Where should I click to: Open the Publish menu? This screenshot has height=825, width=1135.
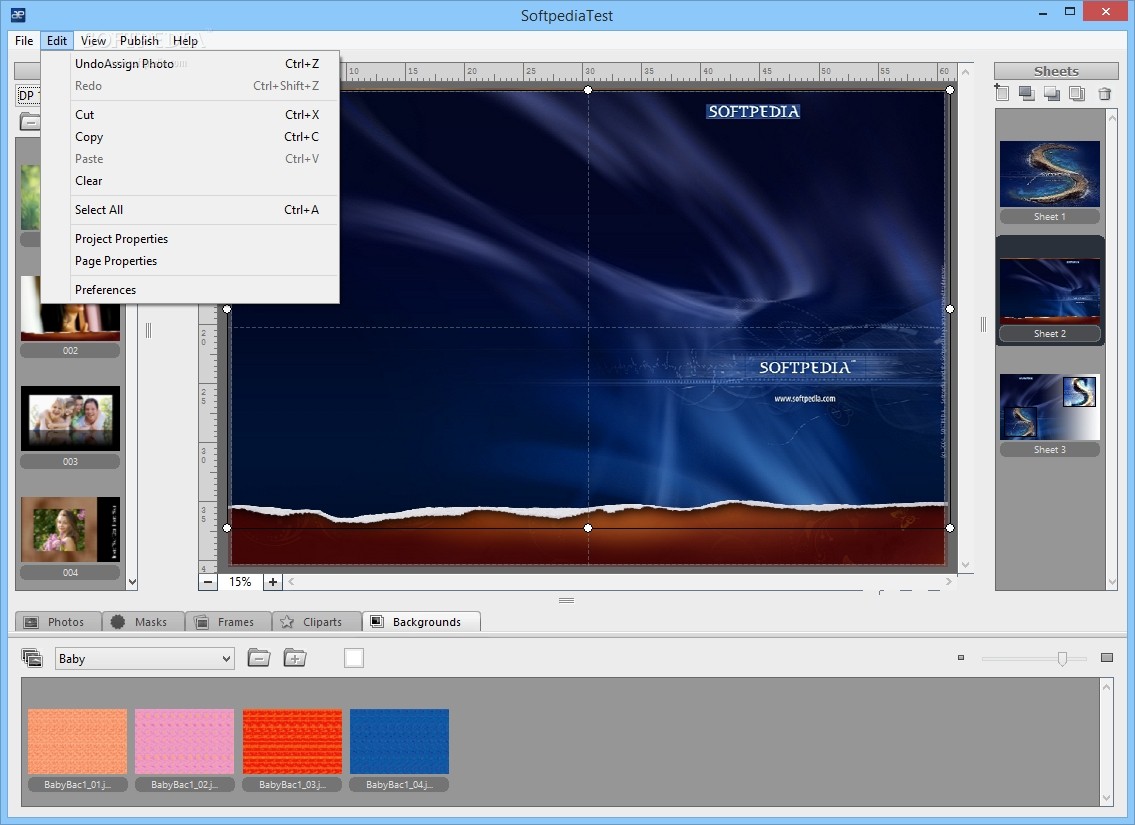(x=139, y=41)
